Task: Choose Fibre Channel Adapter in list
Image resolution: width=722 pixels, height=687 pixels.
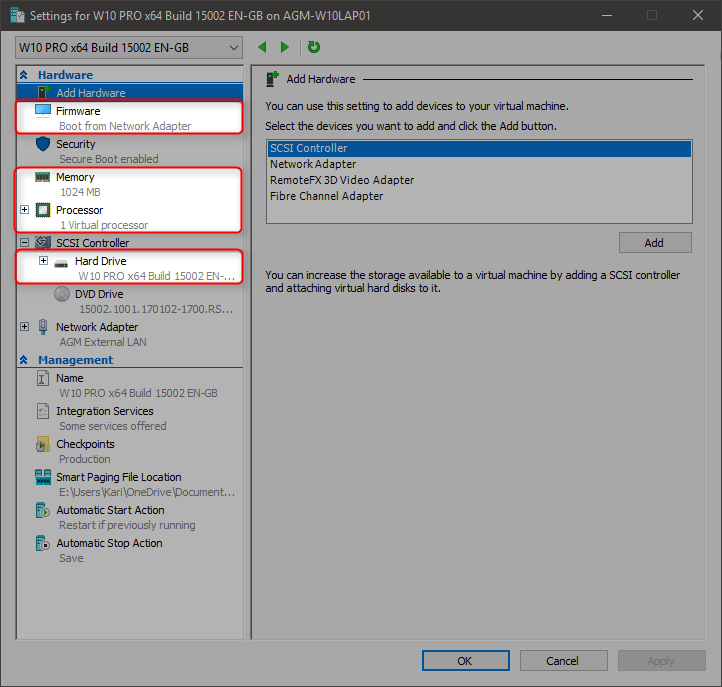Action: pyautogui.click(x=479, y=196)
